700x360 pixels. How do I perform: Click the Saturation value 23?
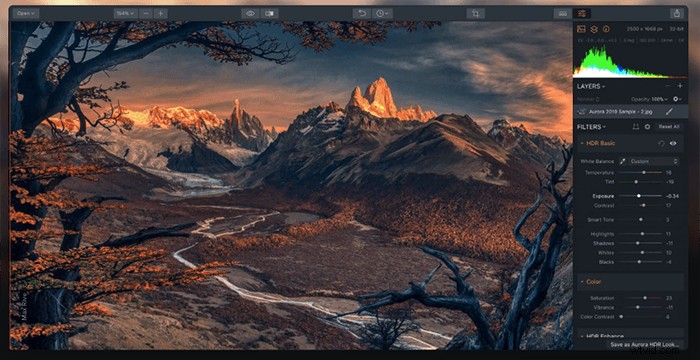point(668,298)
